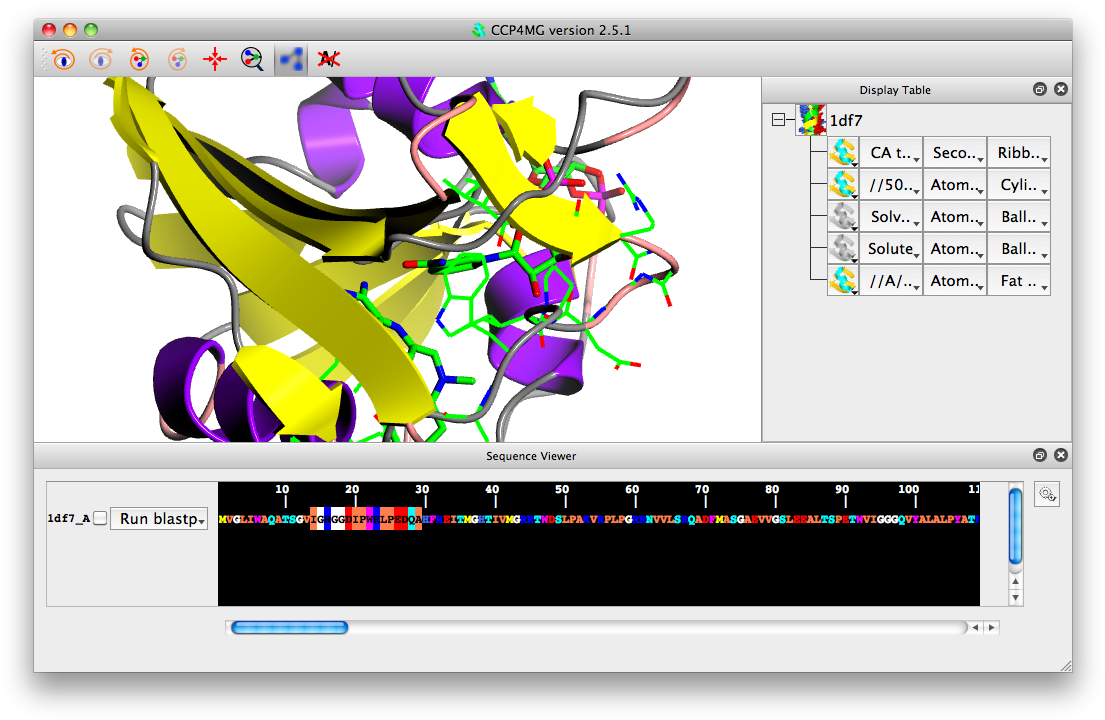
Task: Open the zoom picking magnifier tool
Action: click(x=252, y=58)
